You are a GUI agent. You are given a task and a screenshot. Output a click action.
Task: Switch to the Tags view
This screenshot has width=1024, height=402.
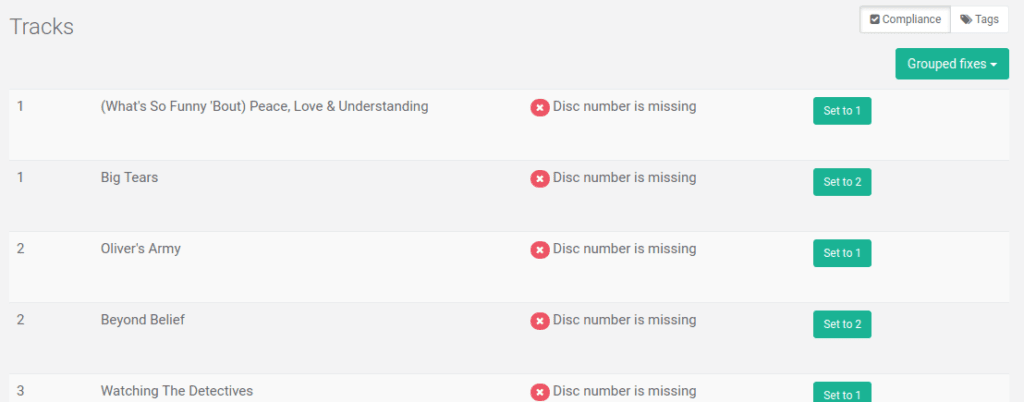(979, 20)
